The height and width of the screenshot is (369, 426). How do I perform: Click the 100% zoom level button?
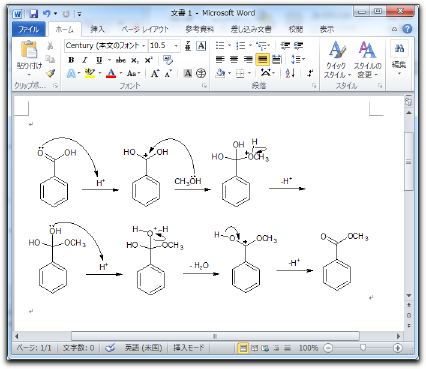308,348
